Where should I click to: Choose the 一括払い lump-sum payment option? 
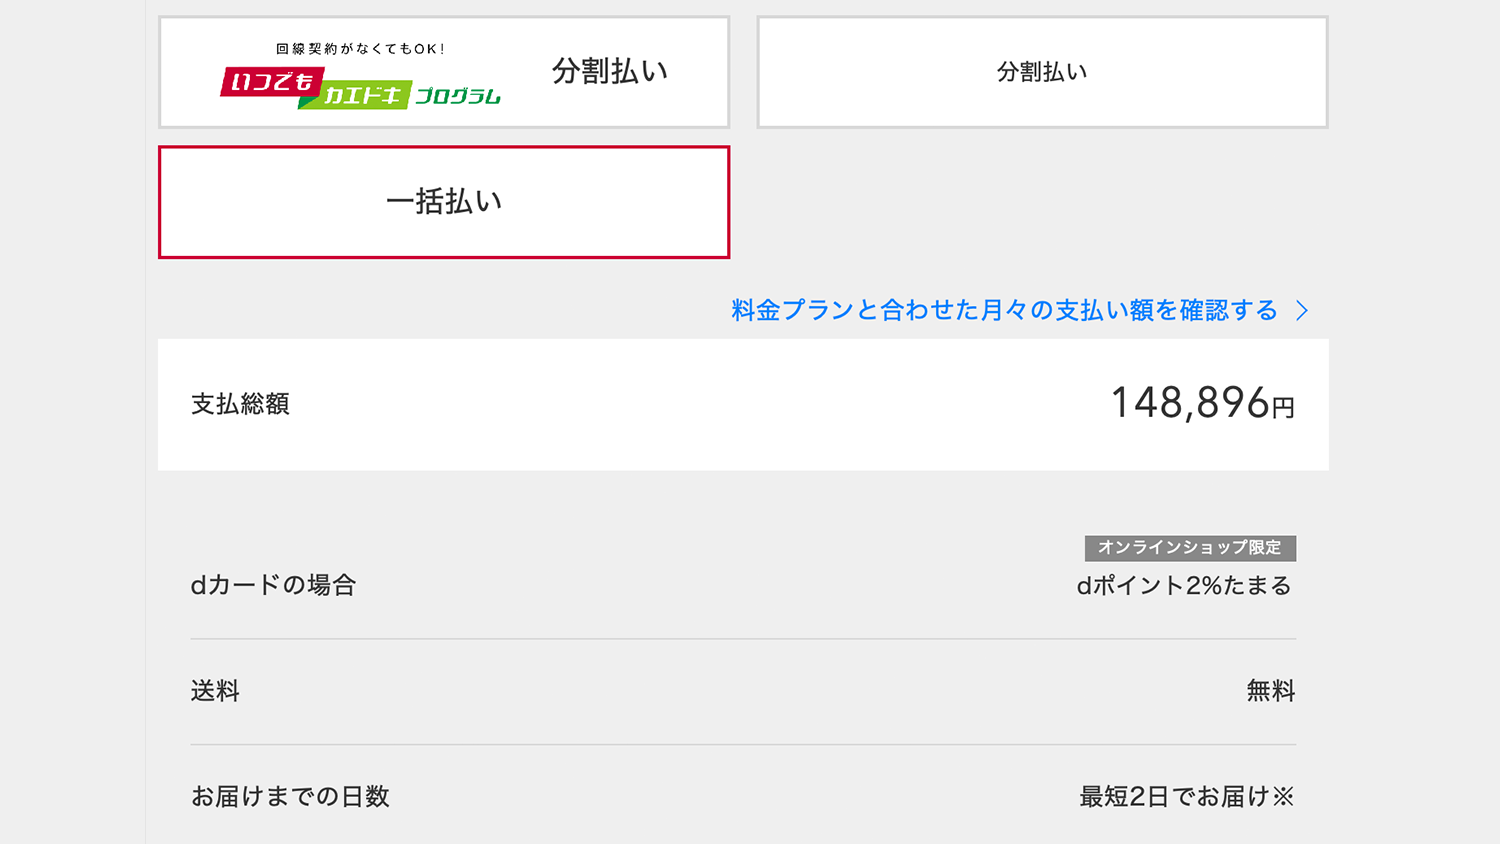tap(443, 202)
